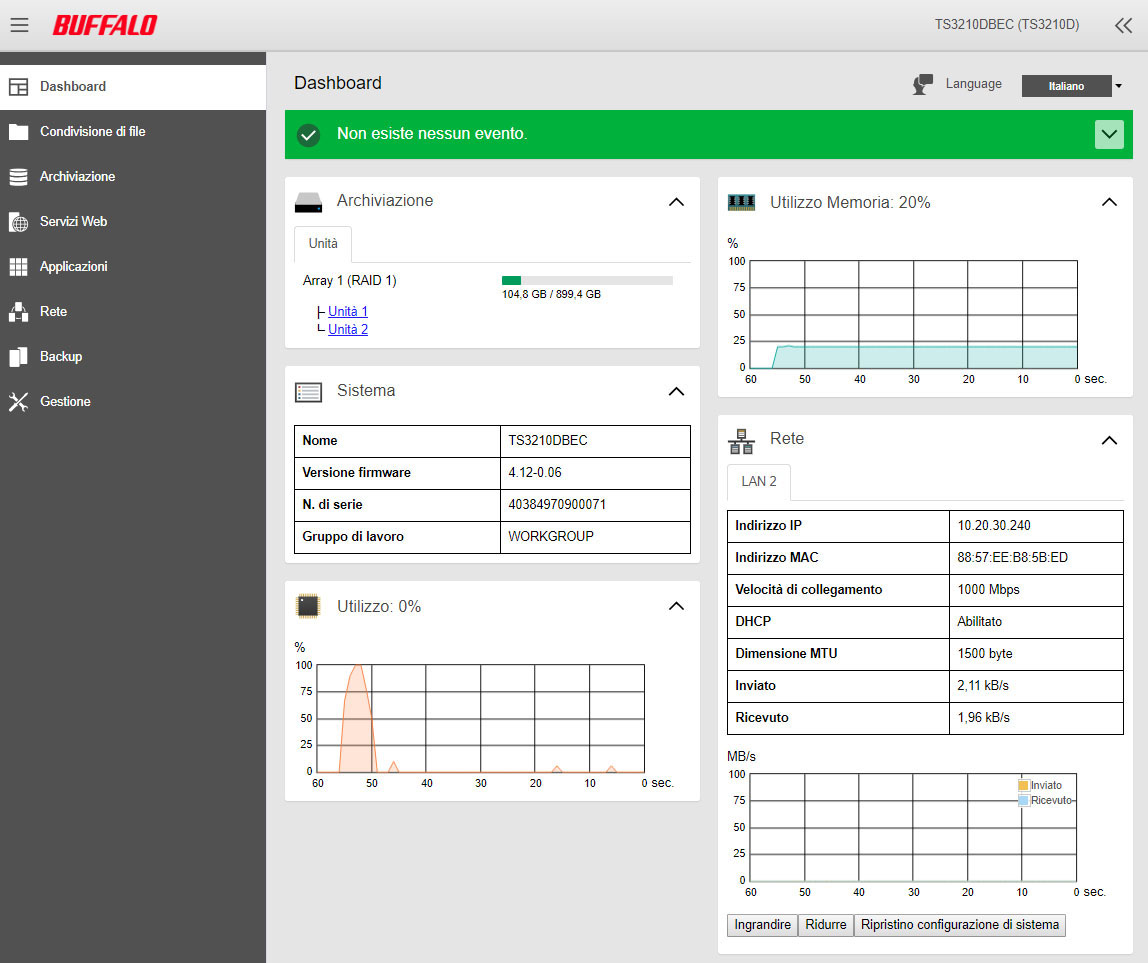Click the Rete network icon in sidebar
The width and height of the screenshot is (1148, 963).
pyautogui.click(x=18, y=312)
